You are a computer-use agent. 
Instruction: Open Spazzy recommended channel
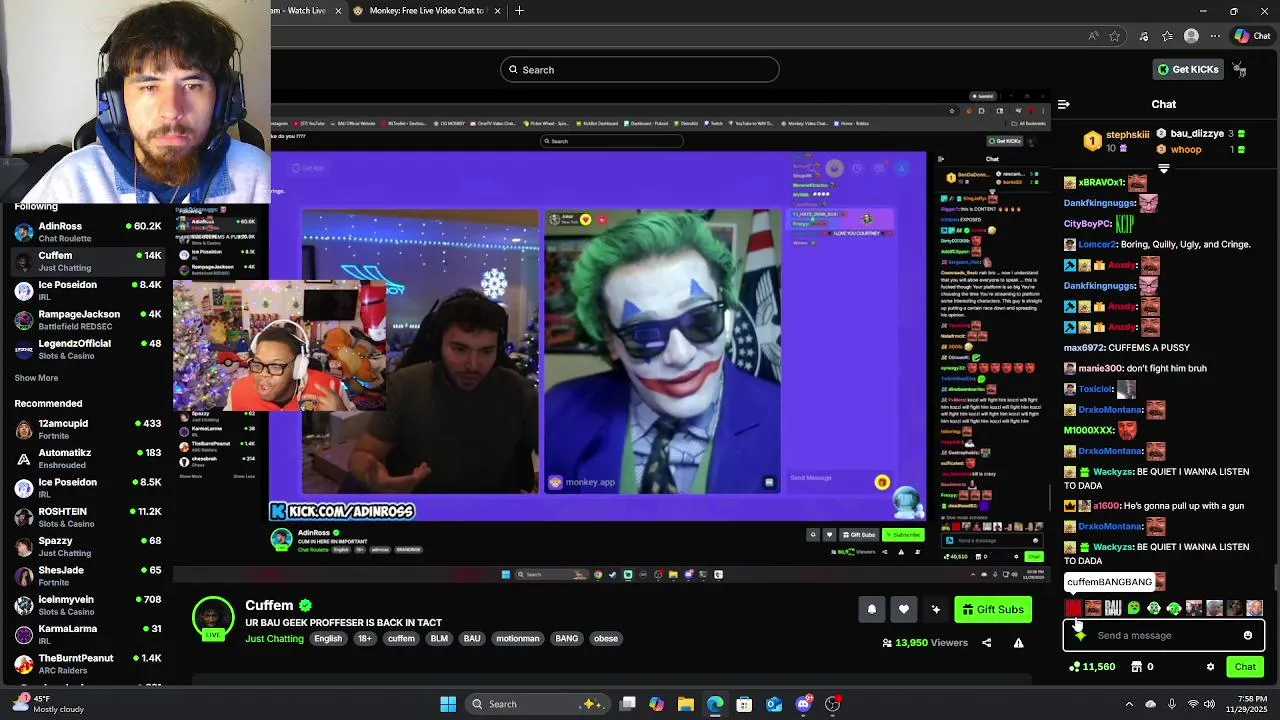(x=88, y=546)
